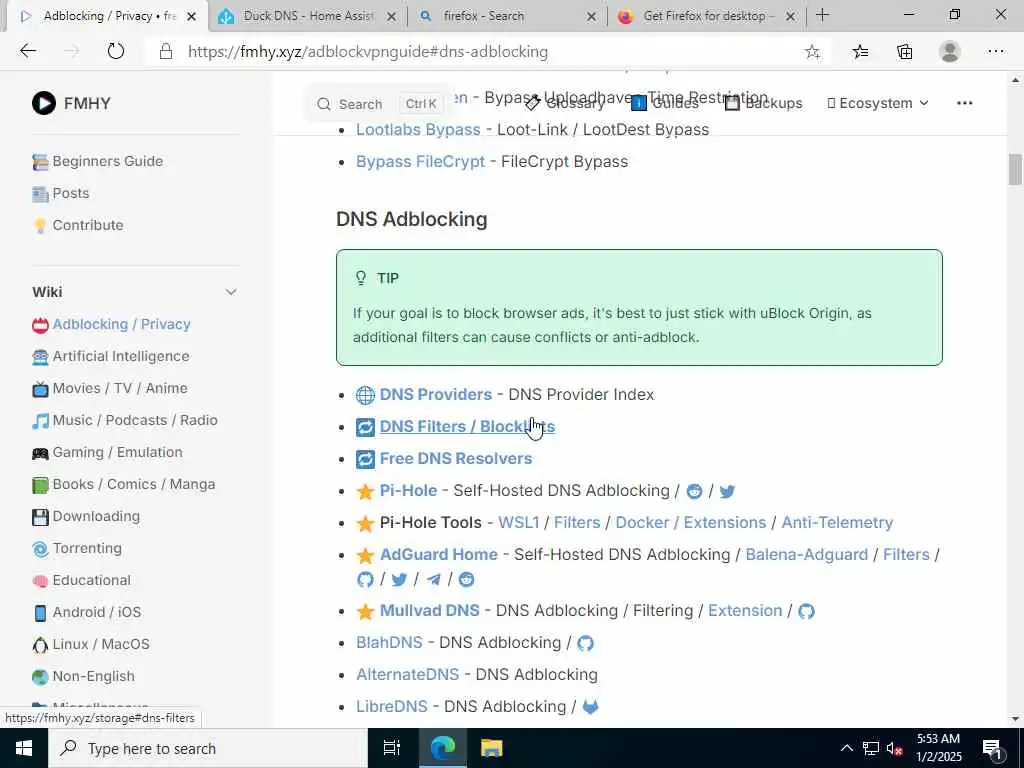Open Task View on the taskbar

coord(391,748)
